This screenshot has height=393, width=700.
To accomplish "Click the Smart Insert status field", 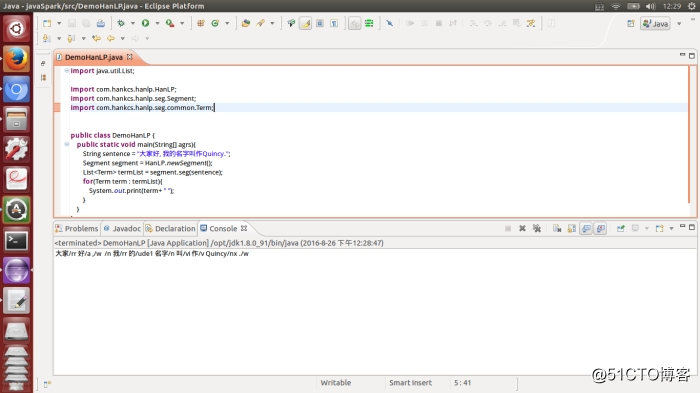I will (x=410, y=383).
